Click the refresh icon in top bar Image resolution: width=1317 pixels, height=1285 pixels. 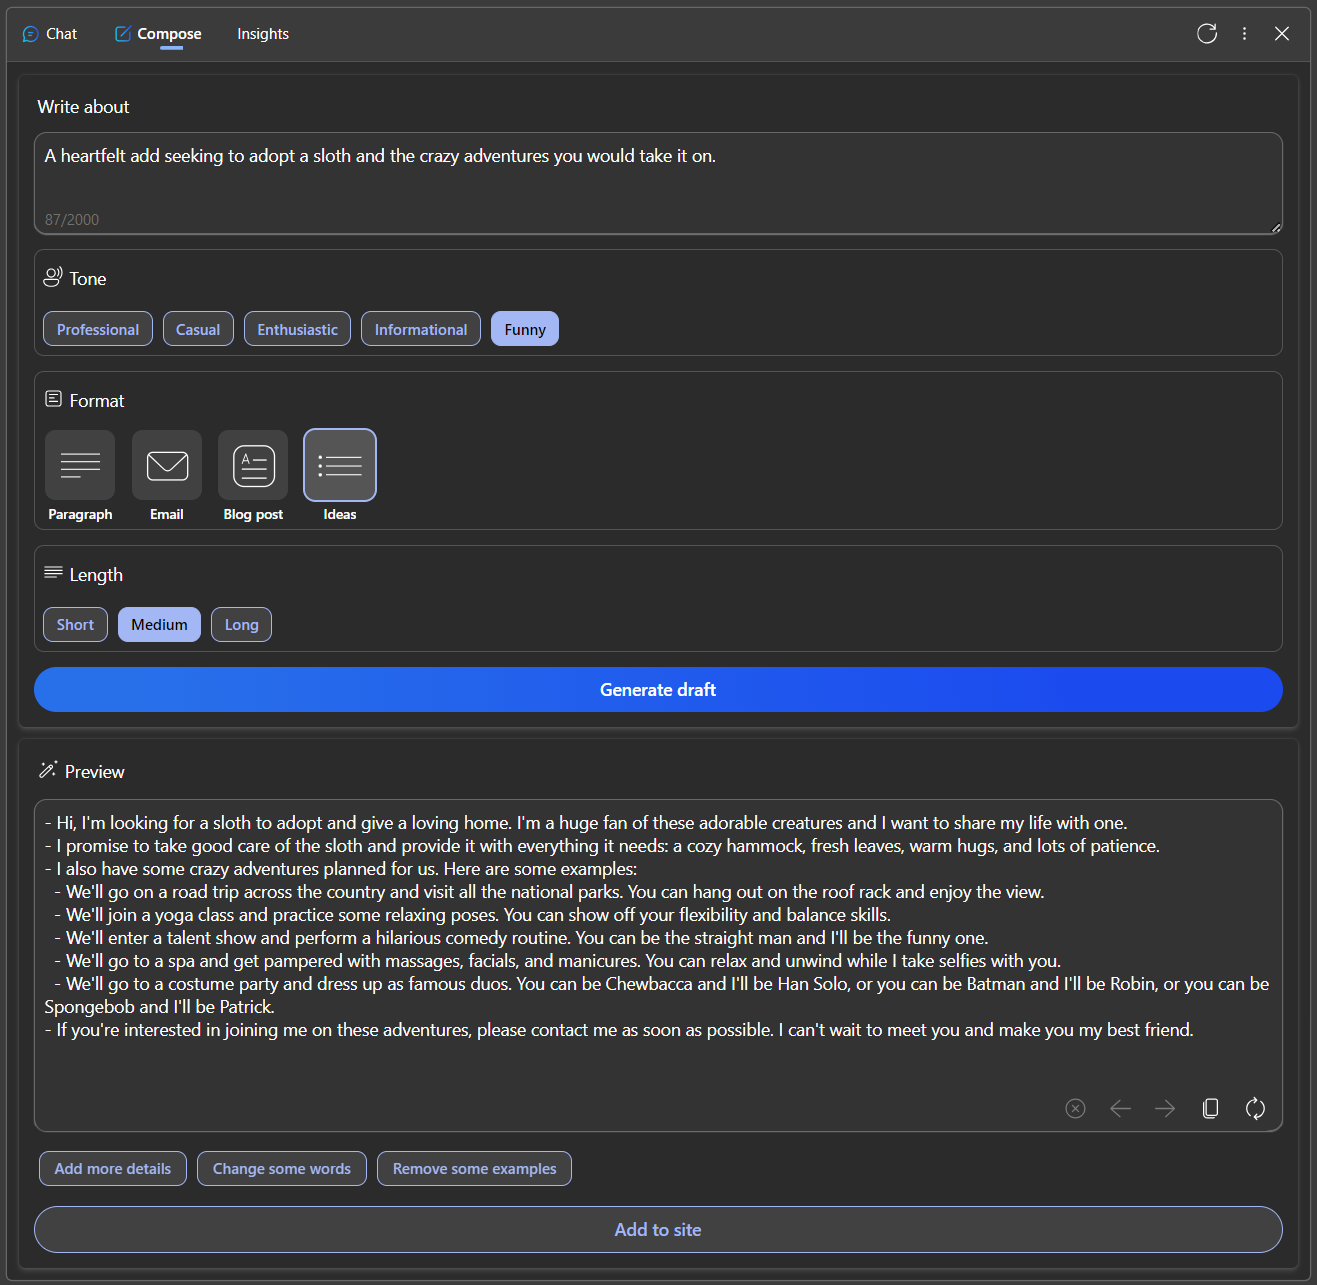coord(1207,34)
